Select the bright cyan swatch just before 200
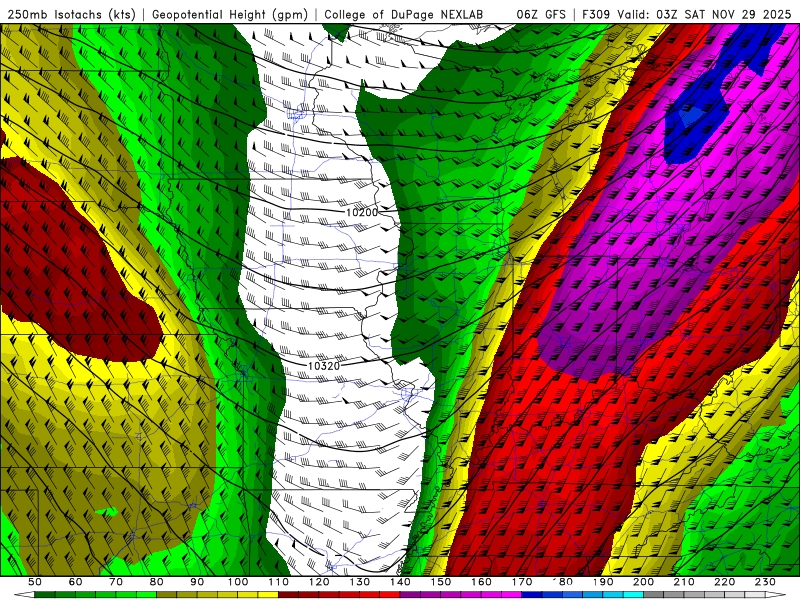Image resolution: width=800 pixels, height=600 pixels. (x=633, y=594)
